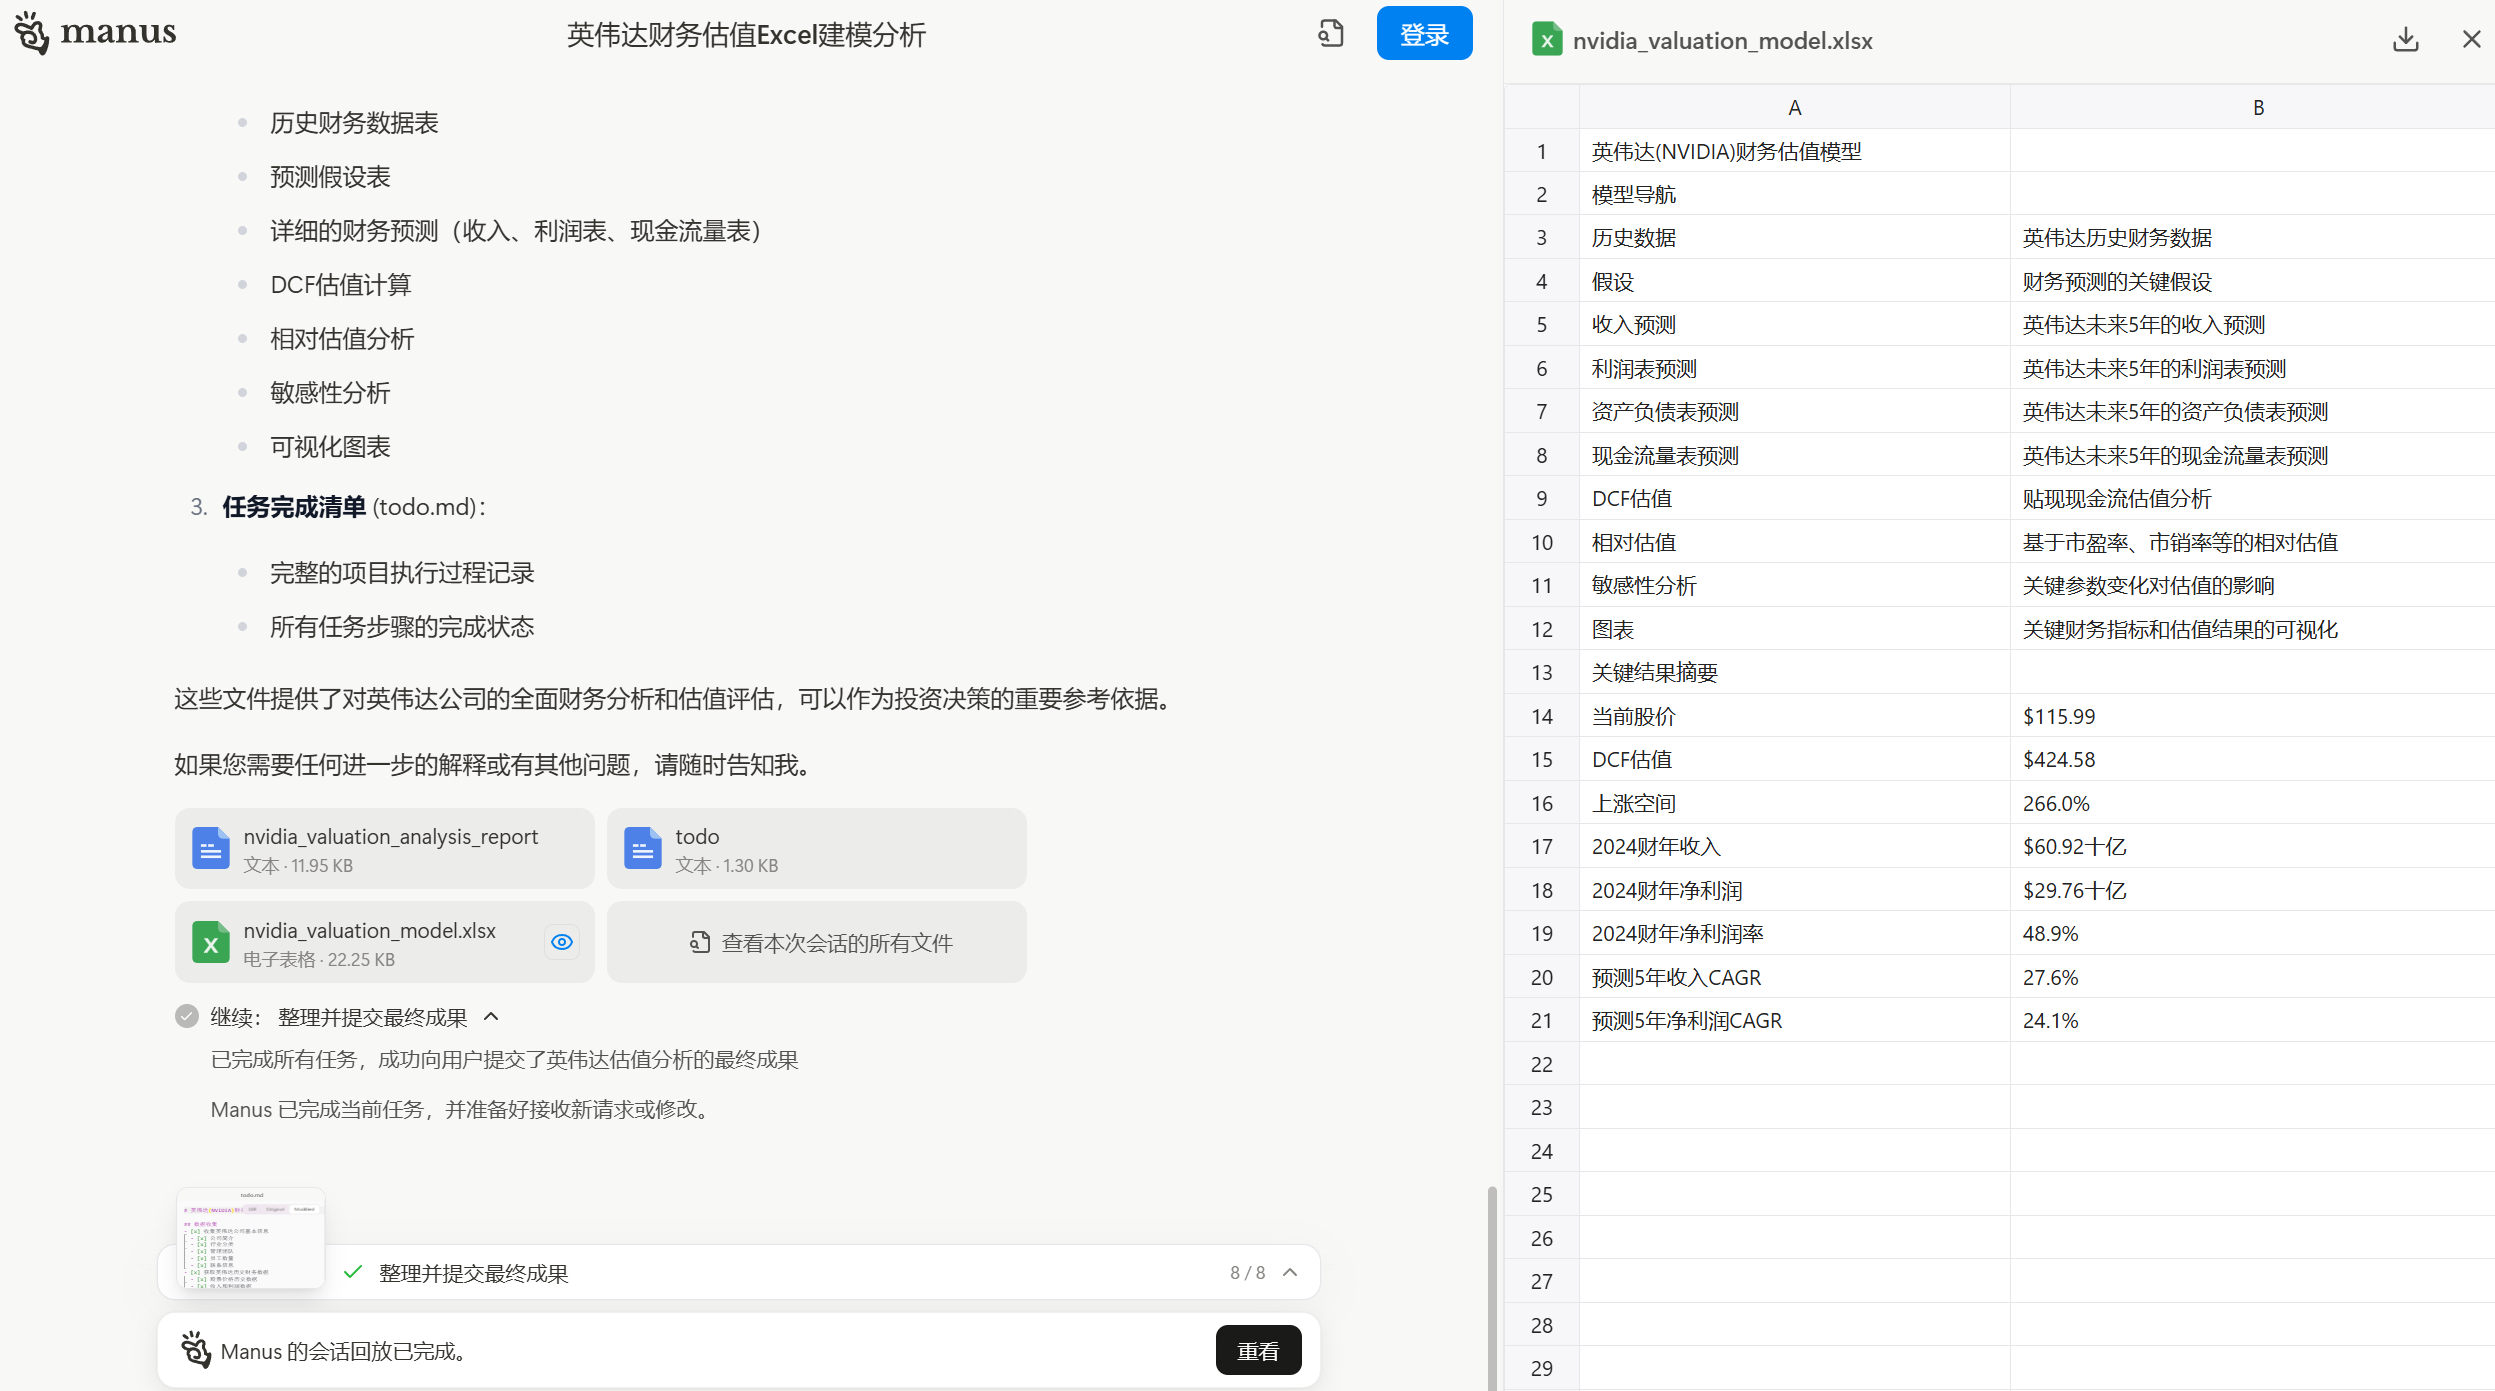Open the todo text file card
The image size is (2495, 1391).
(816, 849)
